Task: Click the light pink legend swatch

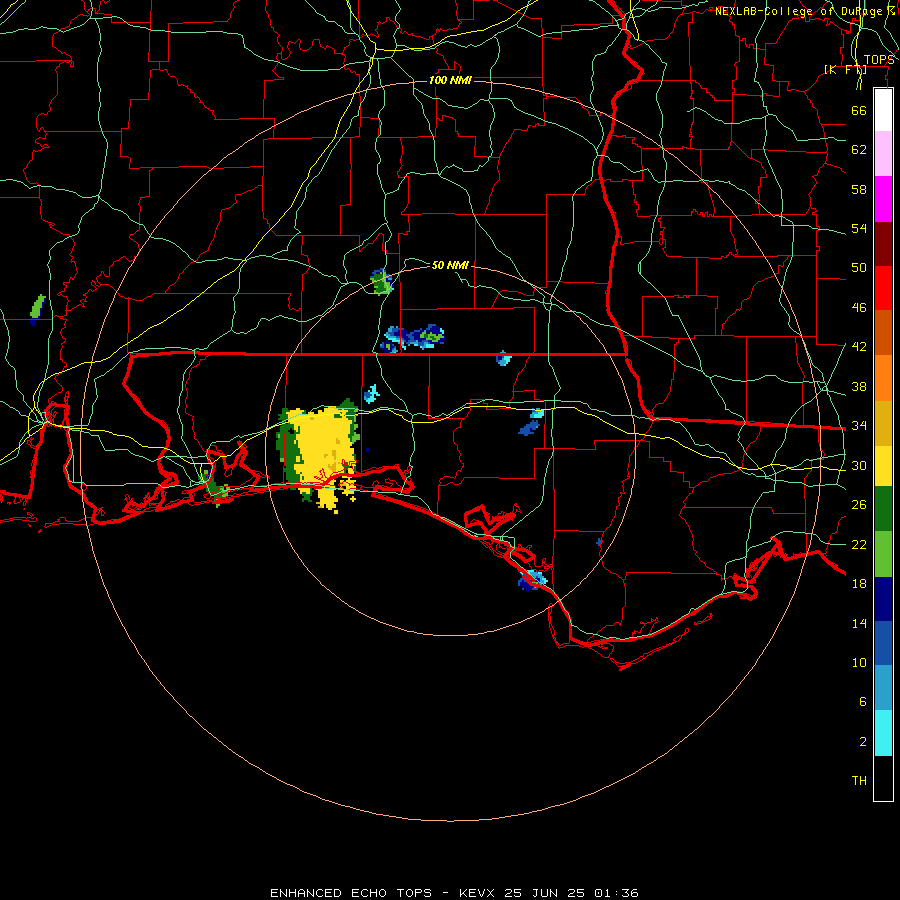Action: pos(883,154)
